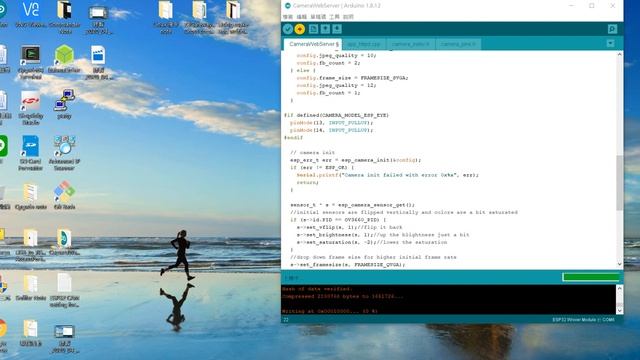Click the 'Writing at 0x00010000' console line
Viewport: 640px width, 360px height.
330,311
